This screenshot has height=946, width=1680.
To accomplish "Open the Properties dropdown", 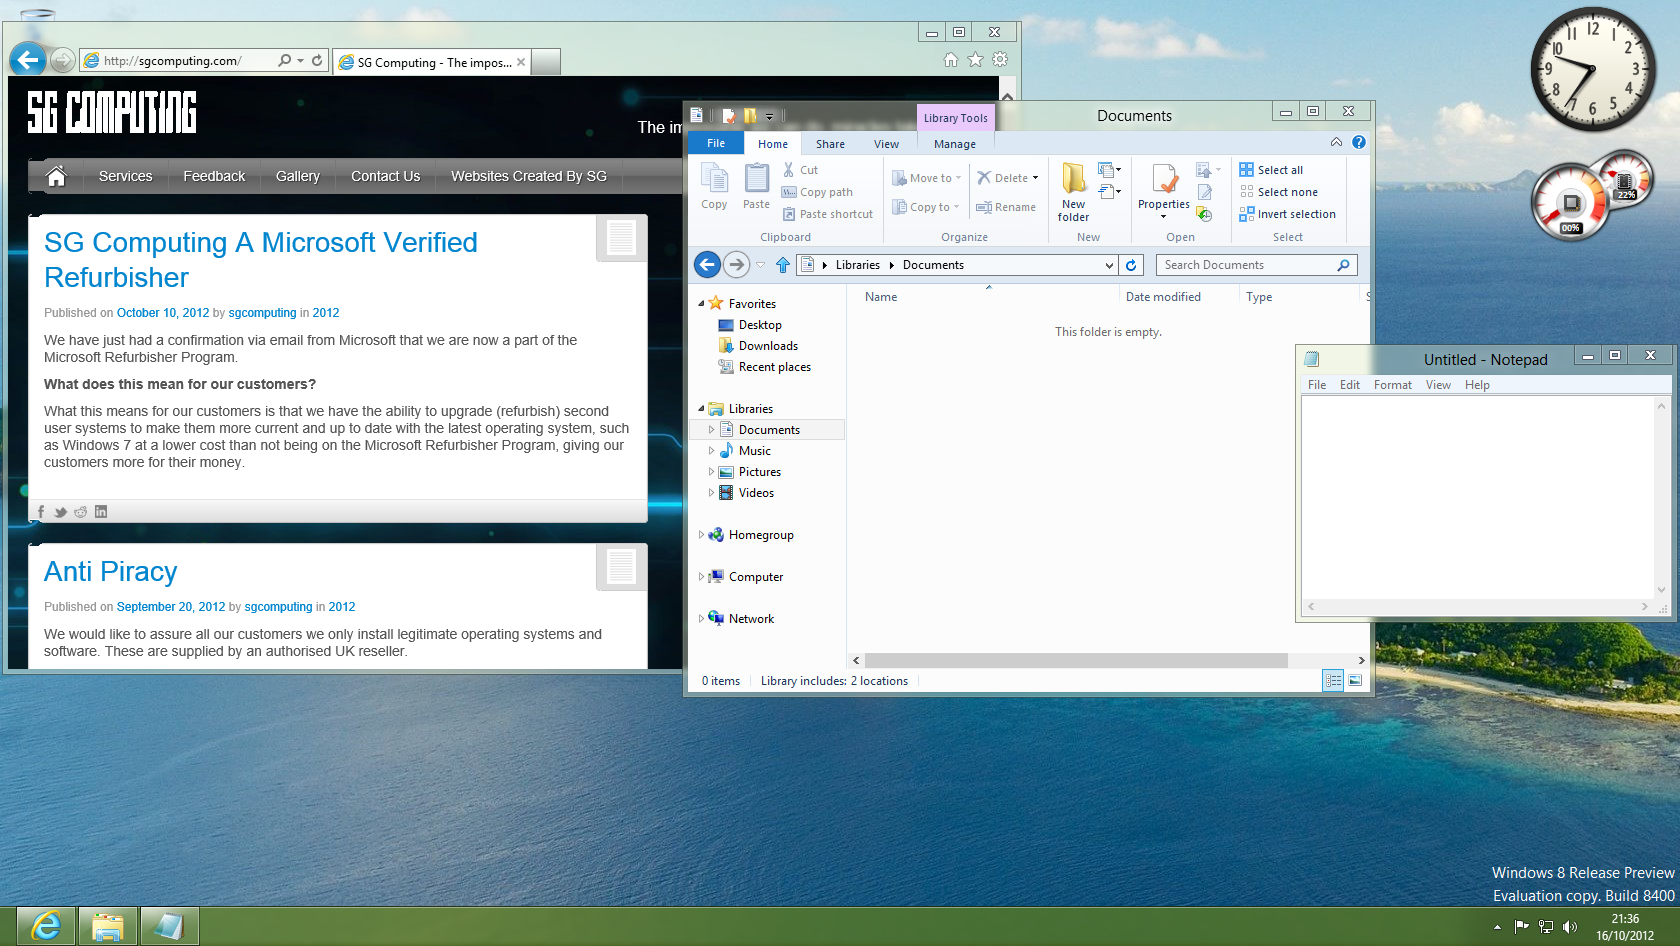I will 1163,215.
